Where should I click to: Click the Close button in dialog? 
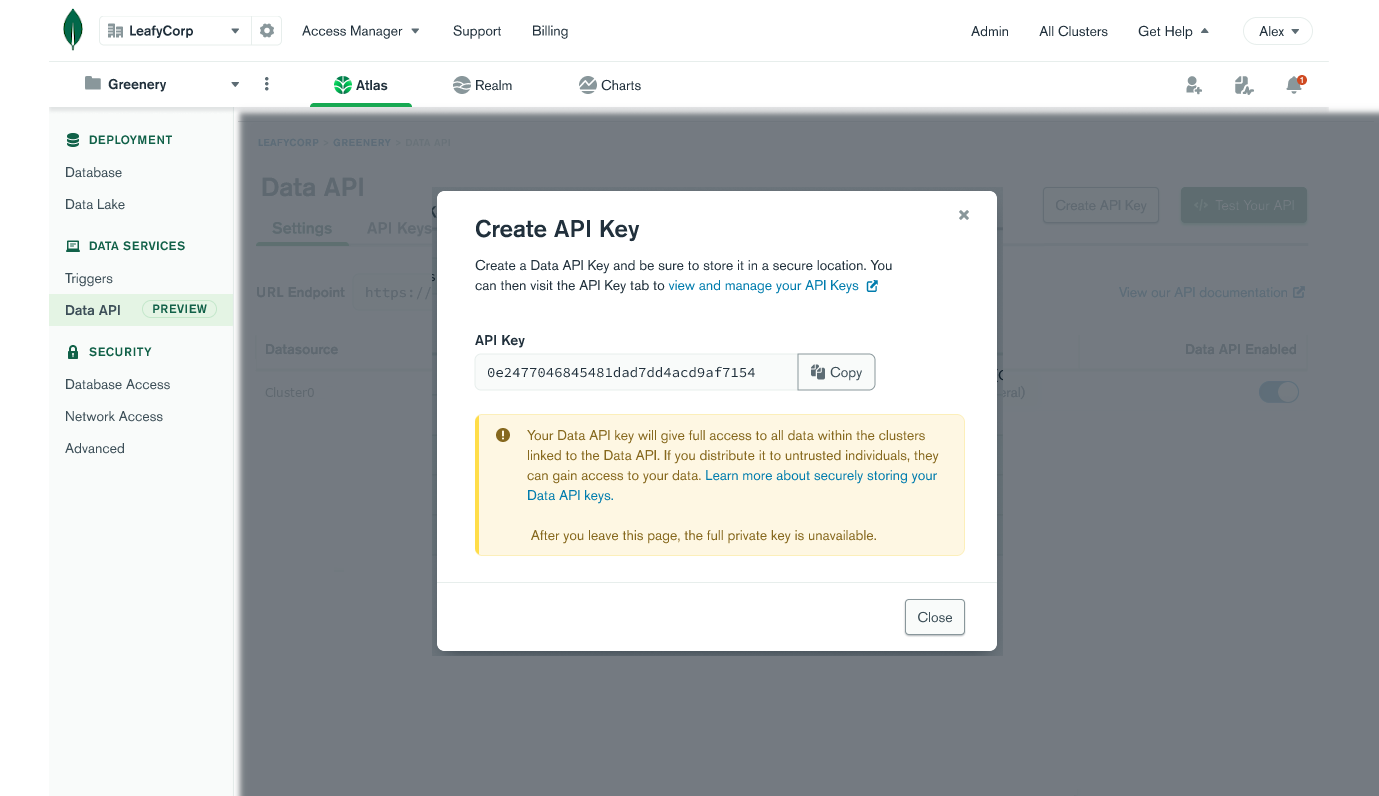point(935,617)
